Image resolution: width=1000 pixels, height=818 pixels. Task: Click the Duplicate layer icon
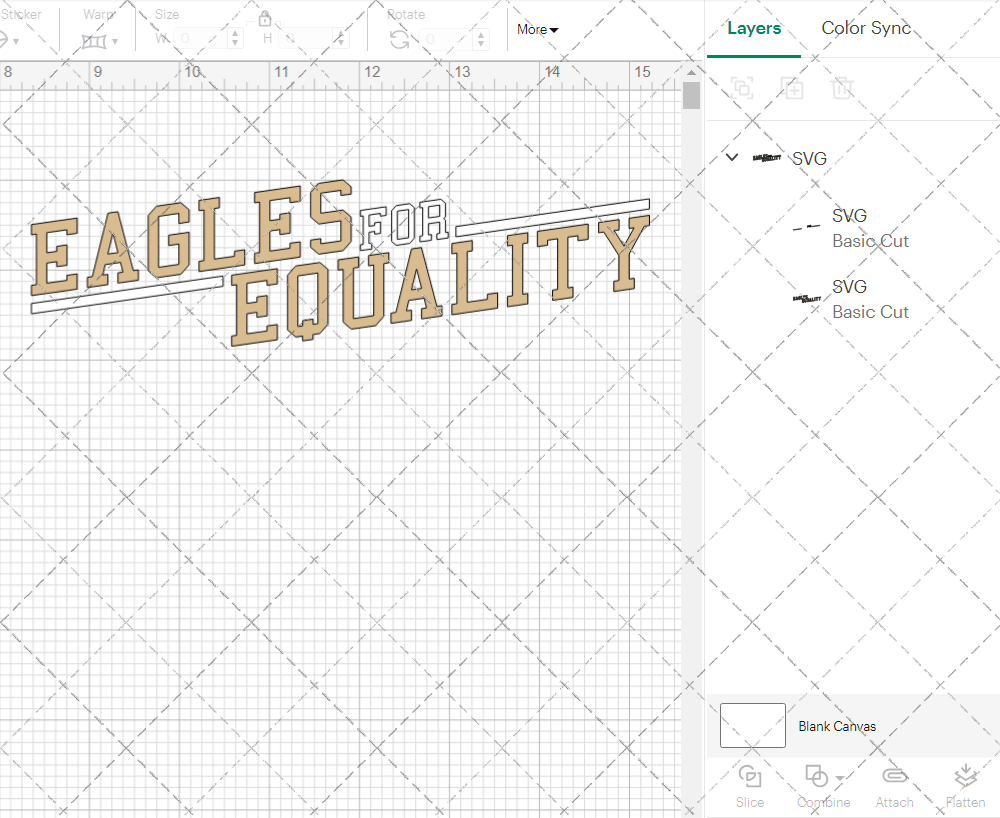click(x=793, y=88)
